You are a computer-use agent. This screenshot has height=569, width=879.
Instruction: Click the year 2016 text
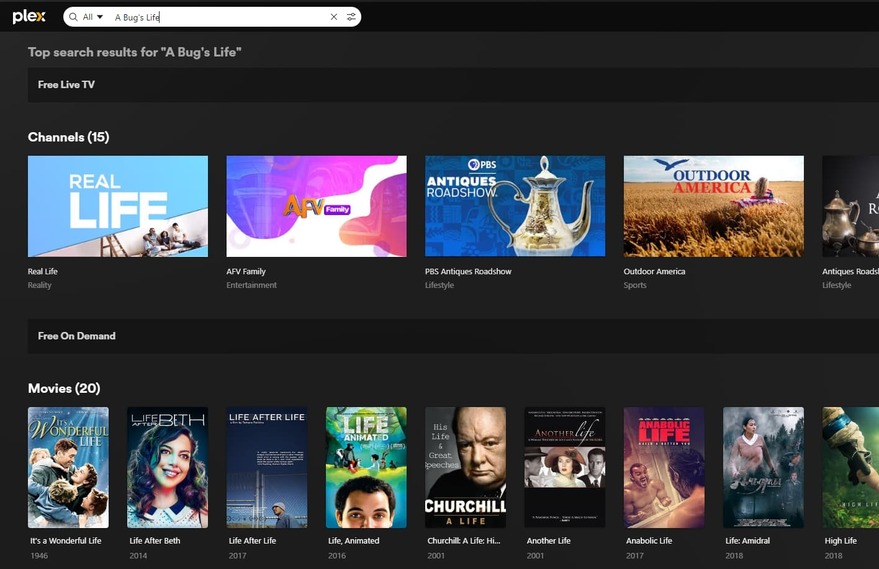pyautogui.click(x=337, y=556)
